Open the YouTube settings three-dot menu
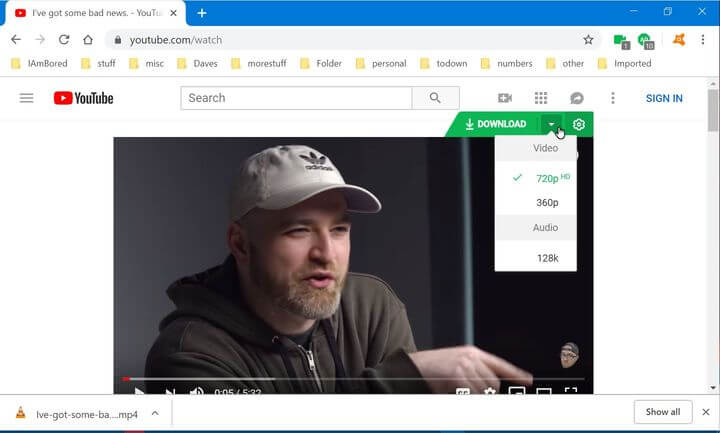Image resolution: width=720 pixels, height=433 pixels. click(613, 98)
